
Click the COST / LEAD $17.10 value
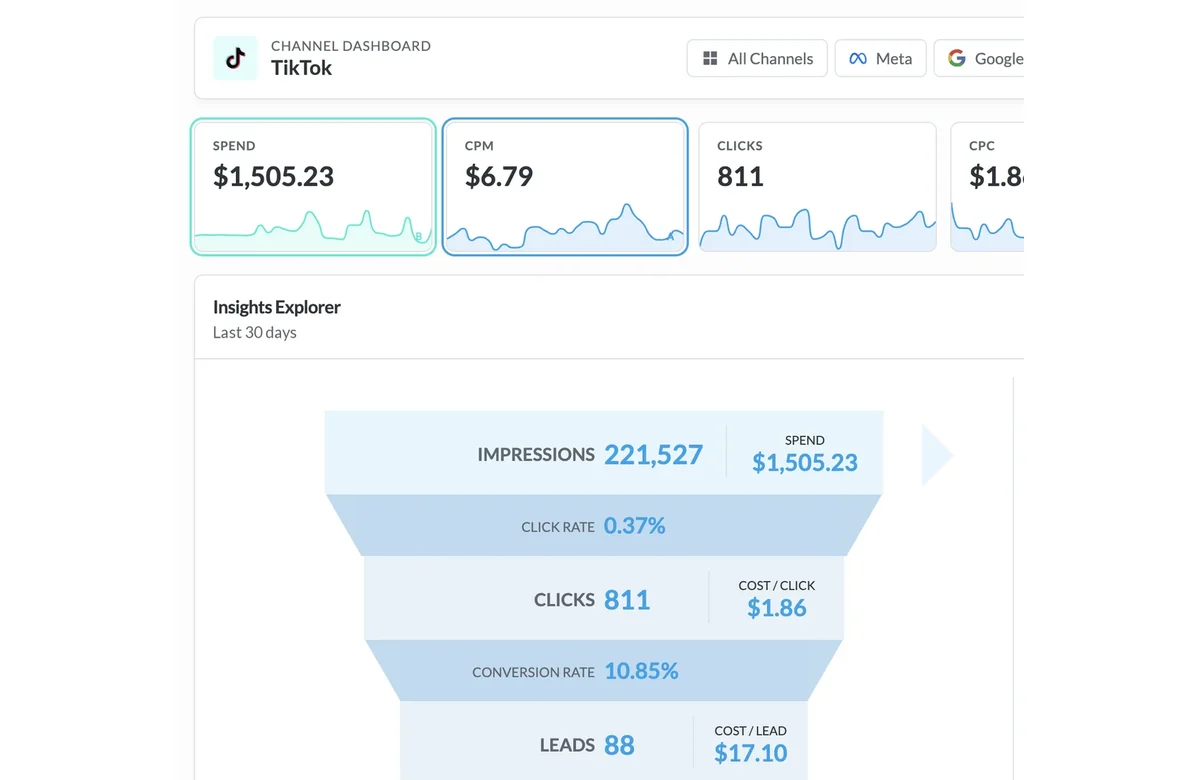[x=751, y=753]
